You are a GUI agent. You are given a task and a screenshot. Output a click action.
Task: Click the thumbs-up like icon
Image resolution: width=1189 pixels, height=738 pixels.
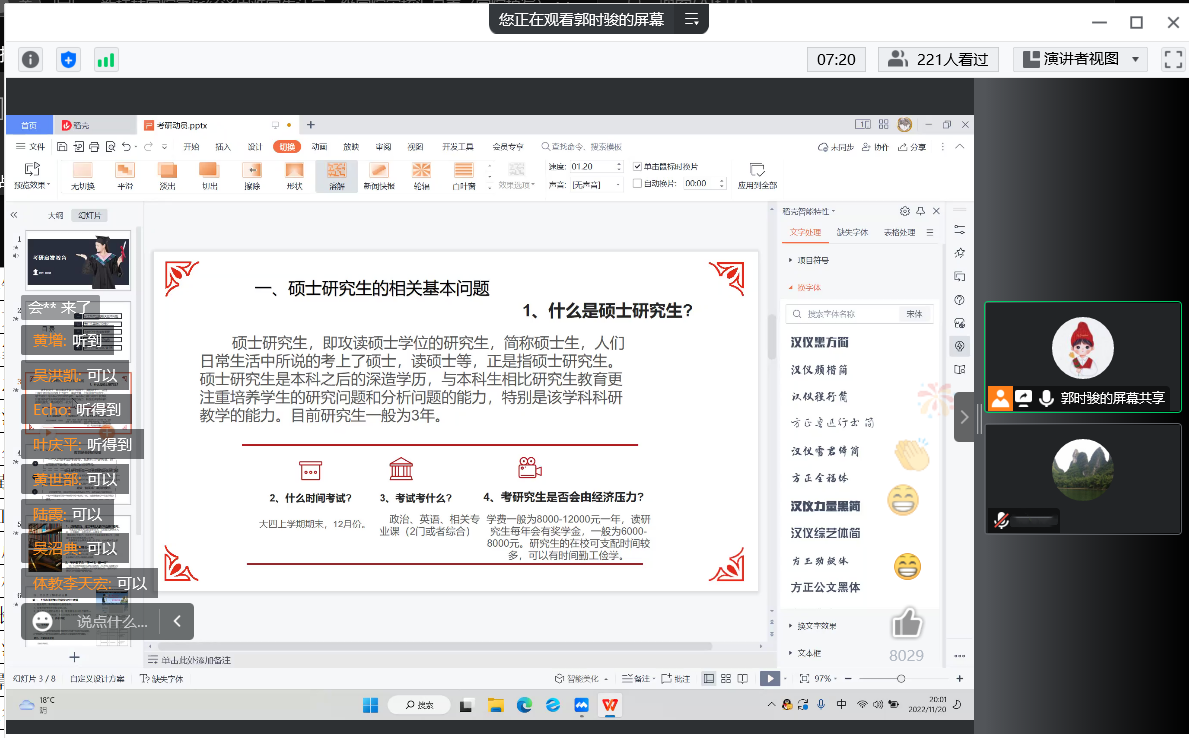coord(906,625)
